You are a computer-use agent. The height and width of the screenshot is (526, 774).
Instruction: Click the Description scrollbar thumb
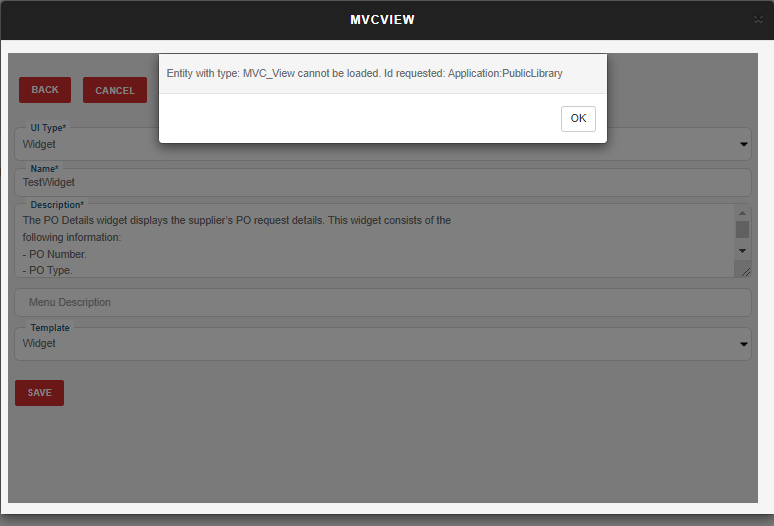(742, 229)
